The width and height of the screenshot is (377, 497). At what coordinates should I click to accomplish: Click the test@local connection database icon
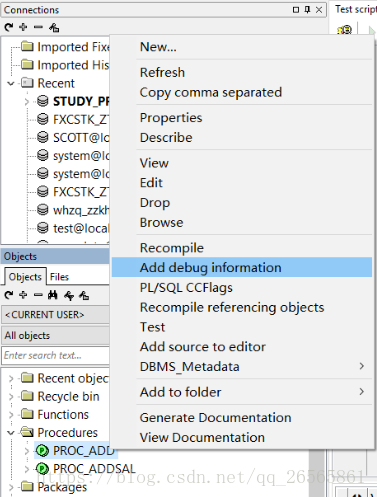point(42,228)
